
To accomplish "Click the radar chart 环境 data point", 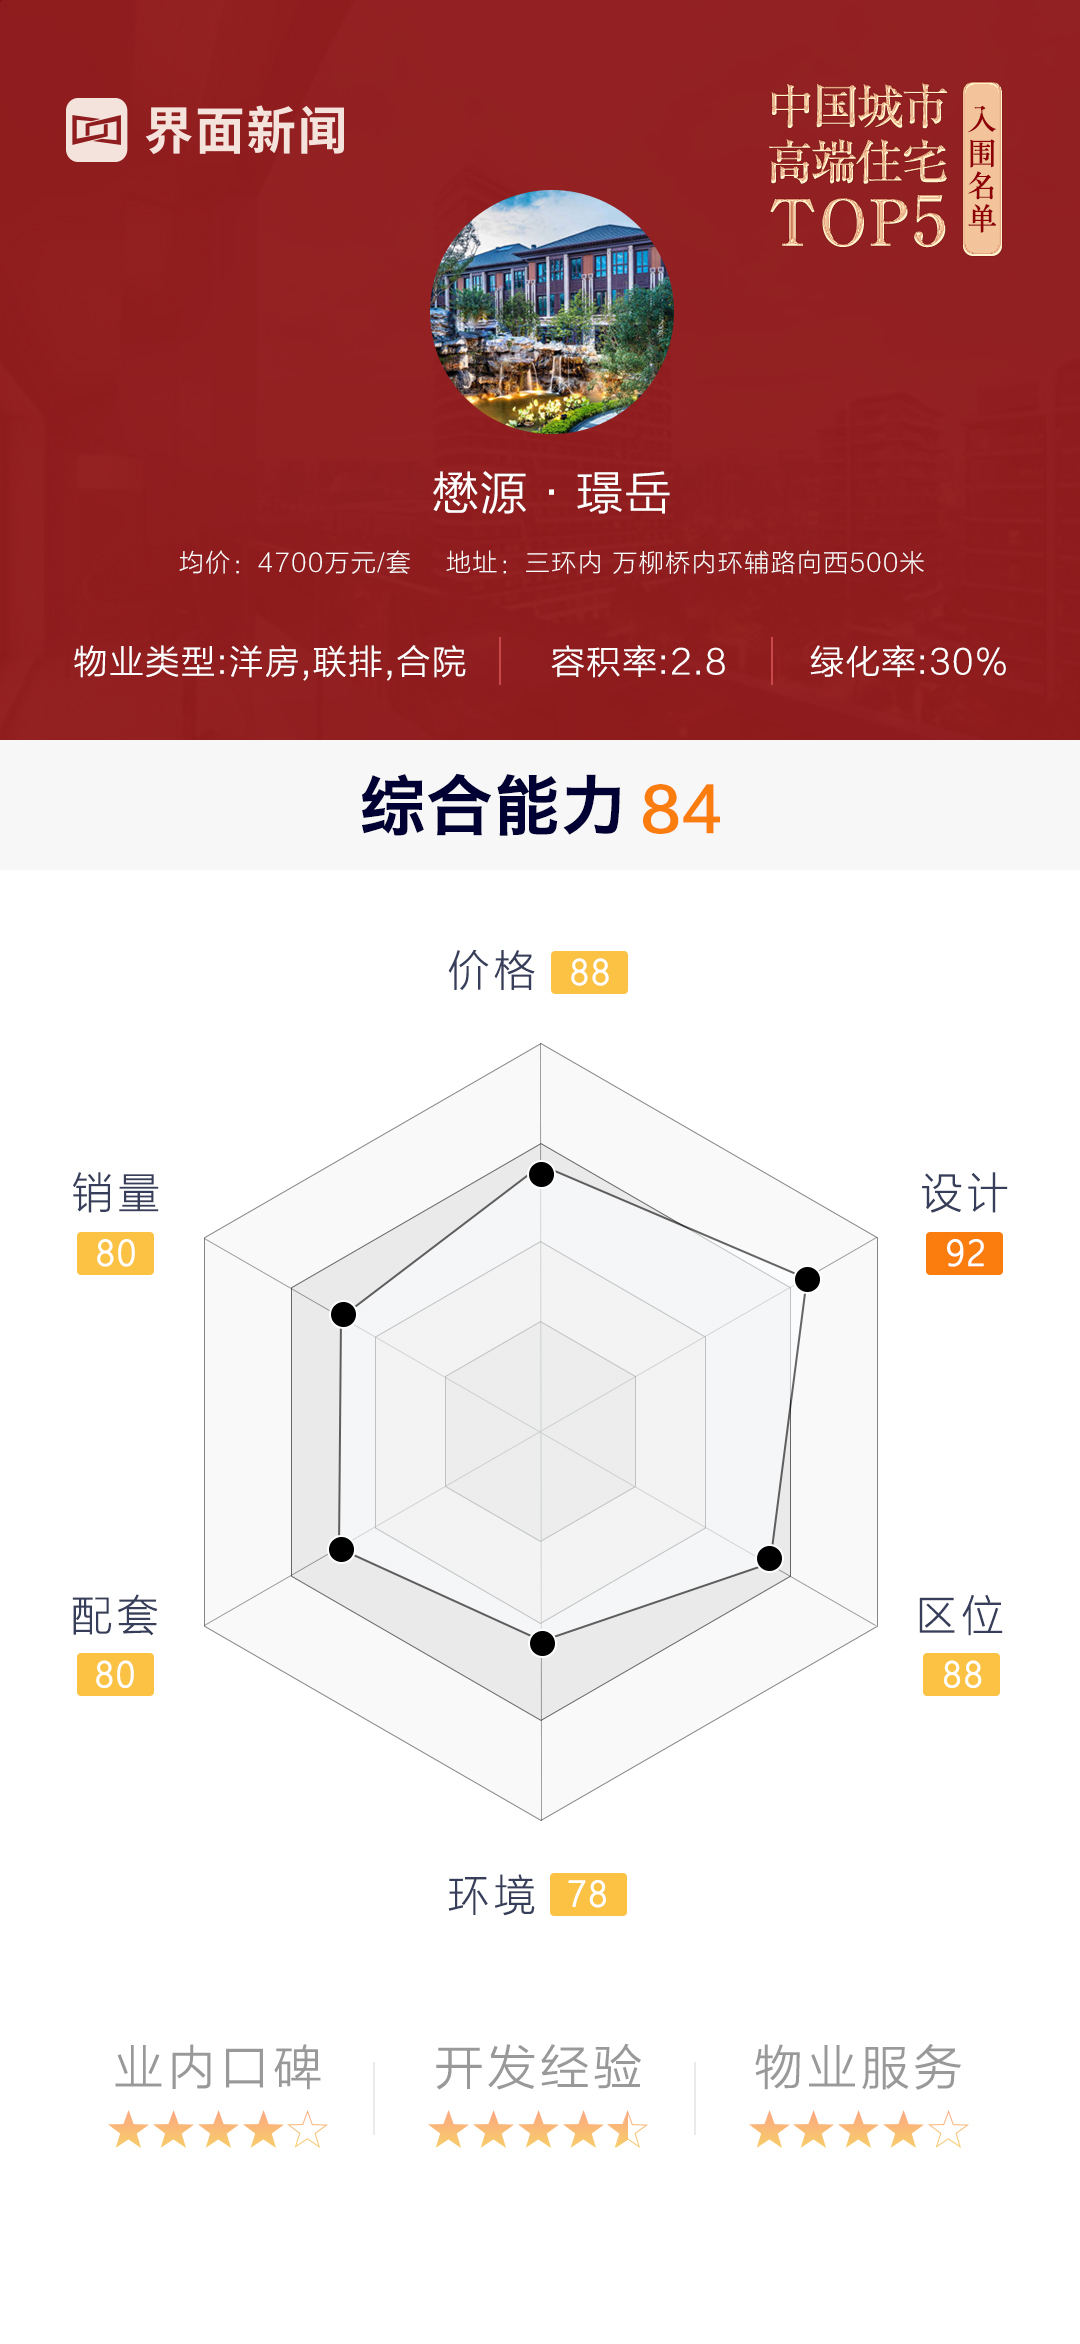I will point(542,1643).
